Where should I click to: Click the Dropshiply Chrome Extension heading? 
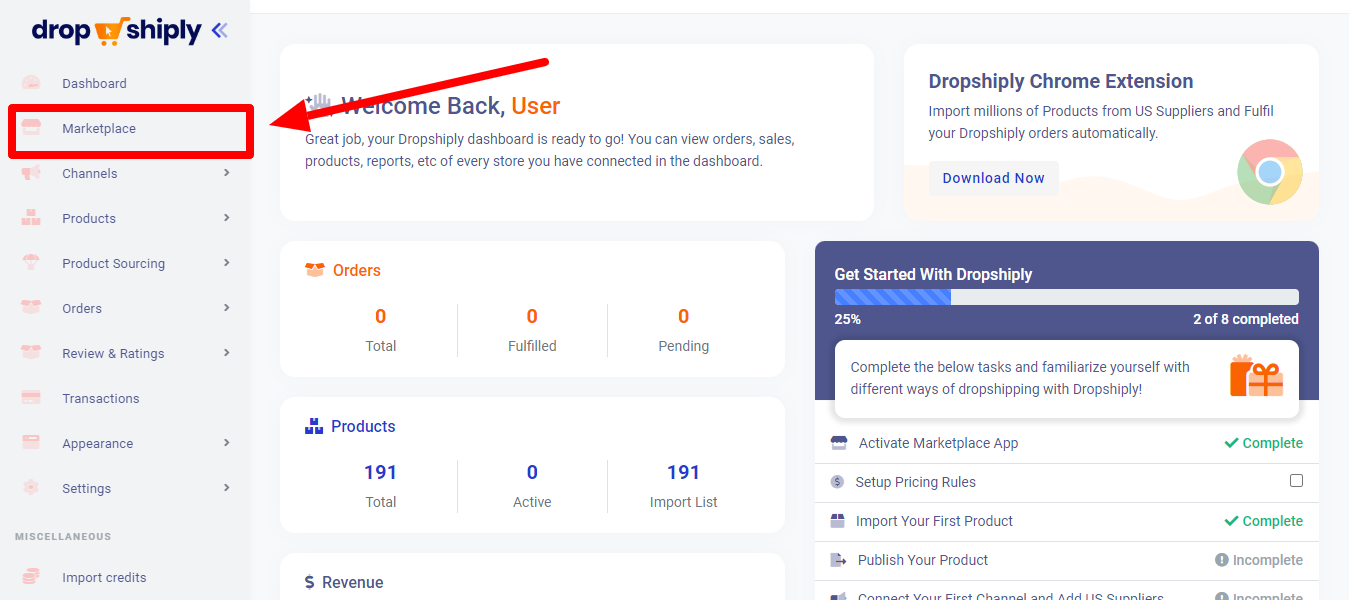[x=1061, y=81]
